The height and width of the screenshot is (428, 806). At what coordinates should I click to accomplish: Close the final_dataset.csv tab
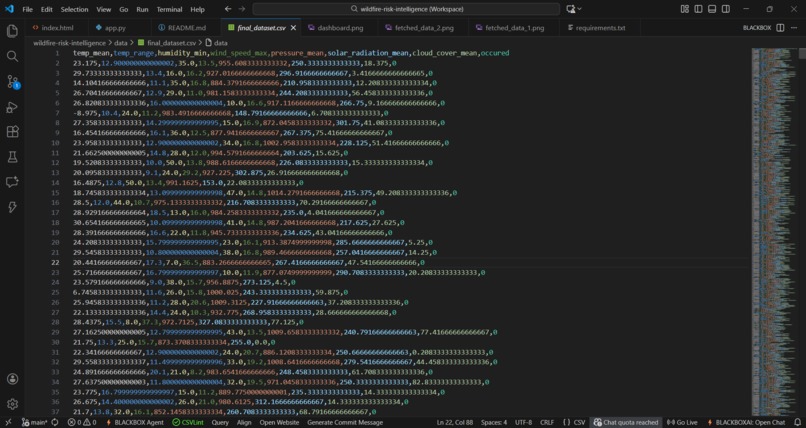point(294,28)
